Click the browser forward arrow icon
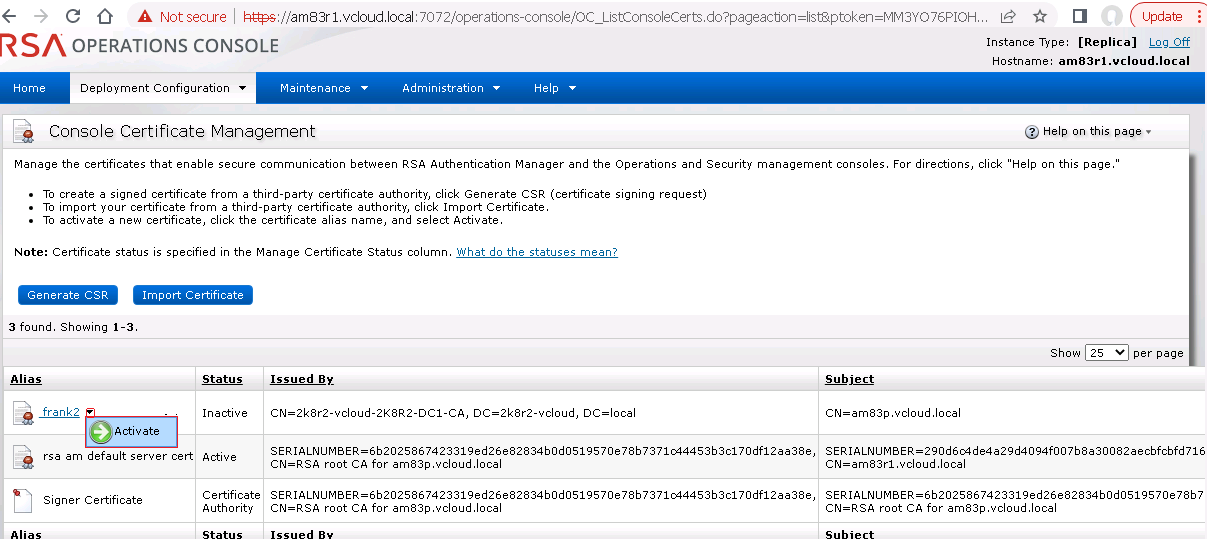The width and height of the screenshot is (1207, 539). point(41,16)
